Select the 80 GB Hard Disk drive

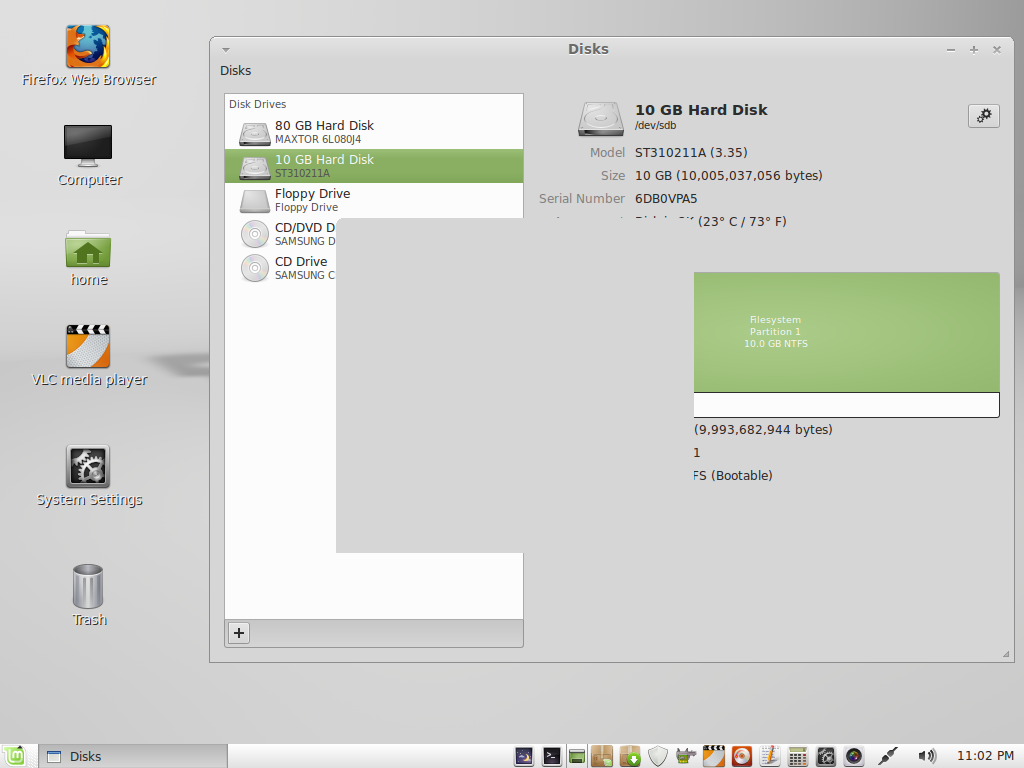pyautogui.click(x=374, y=132)
